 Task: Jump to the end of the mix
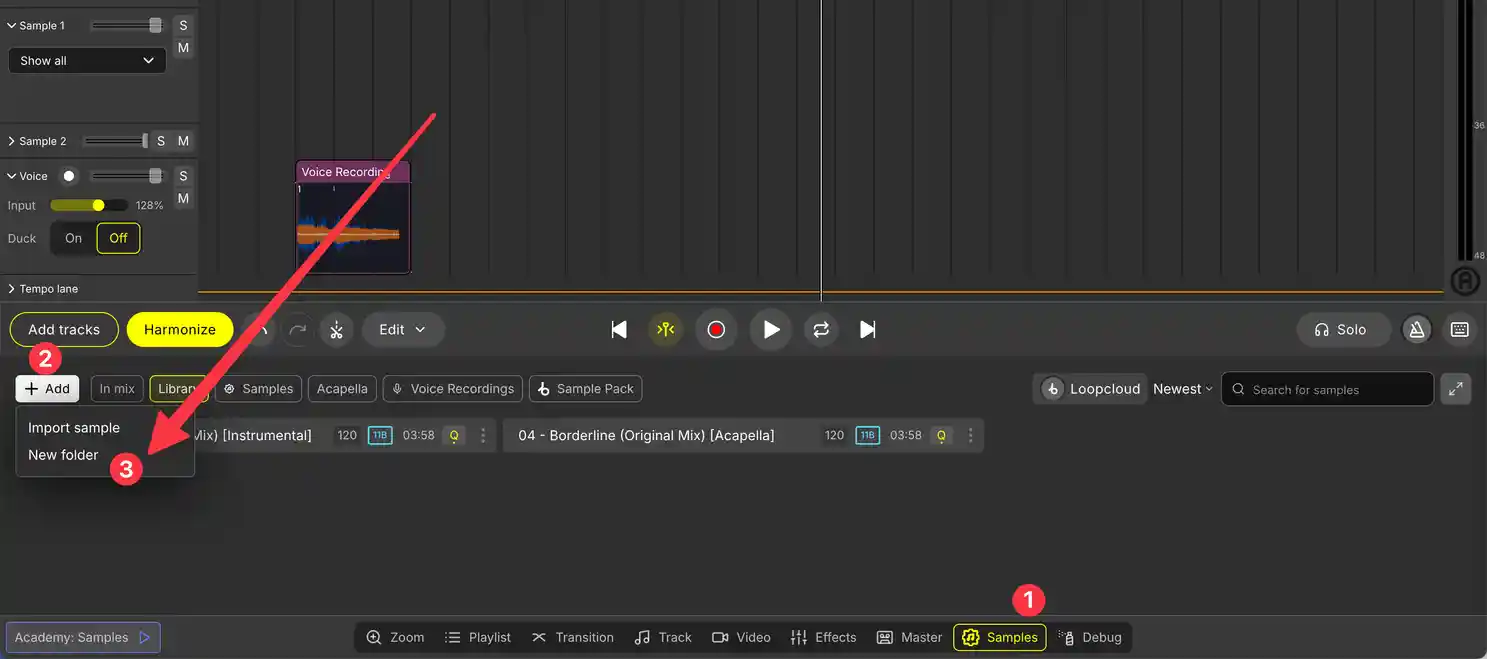[x=868, y=330]
